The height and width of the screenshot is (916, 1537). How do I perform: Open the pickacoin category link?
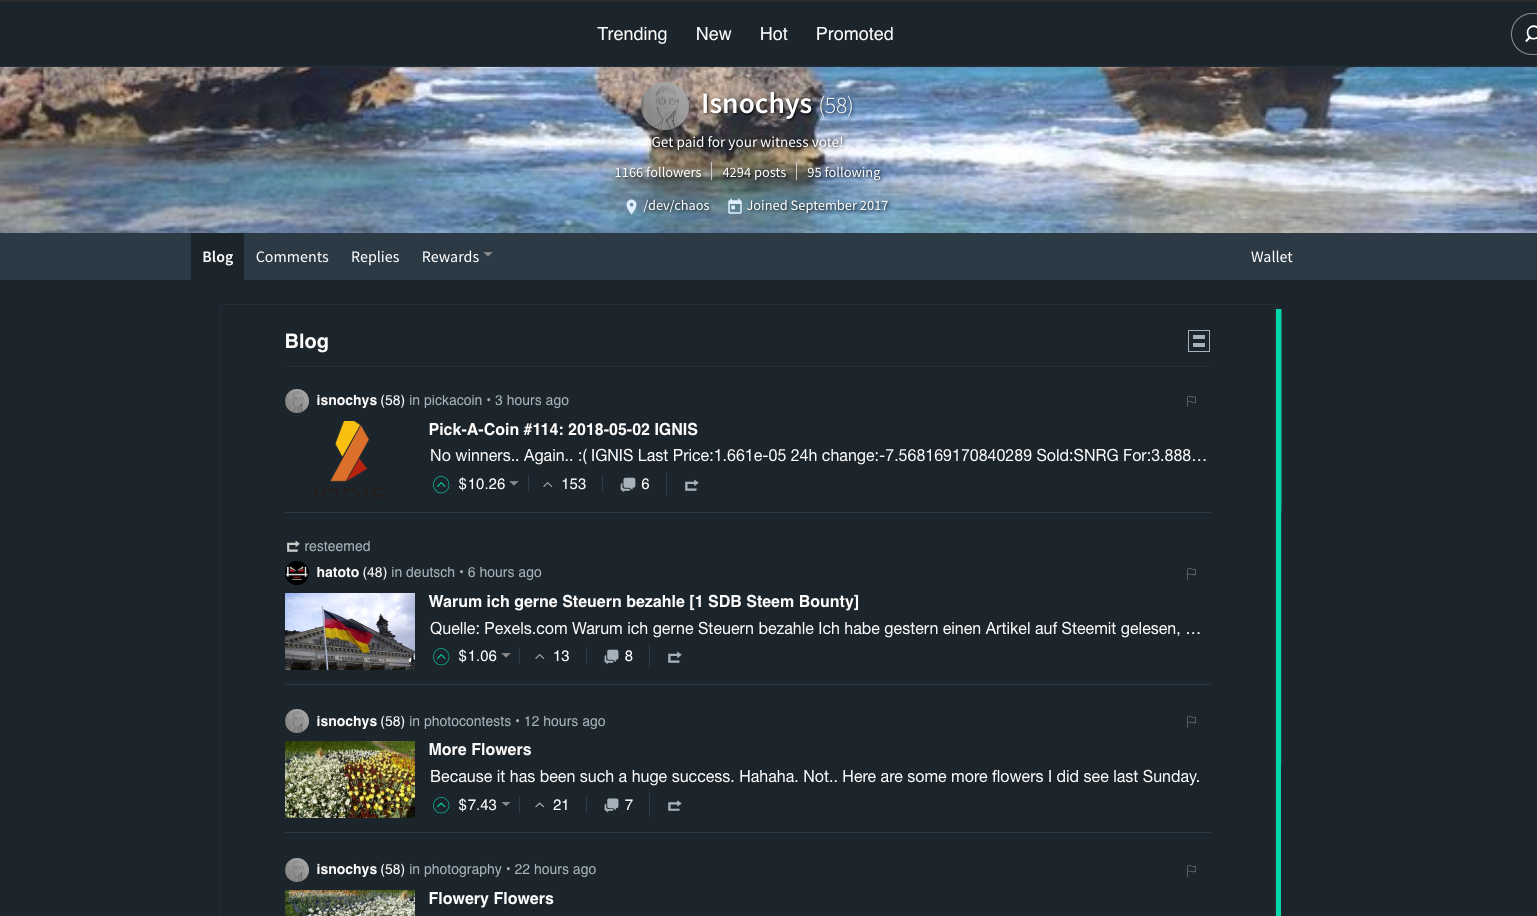(453, 400)
